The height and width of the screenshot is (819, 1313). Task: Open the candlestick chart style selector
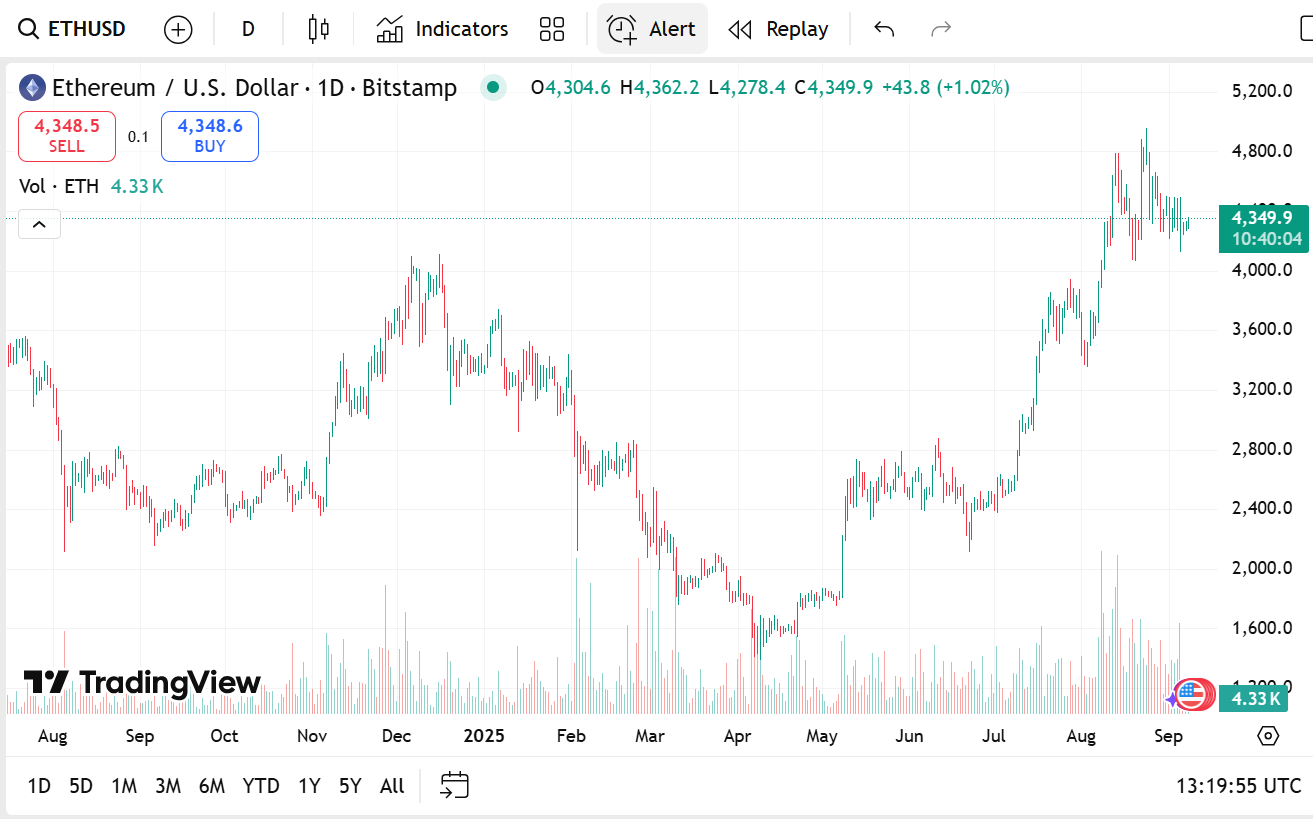(318, 29)
